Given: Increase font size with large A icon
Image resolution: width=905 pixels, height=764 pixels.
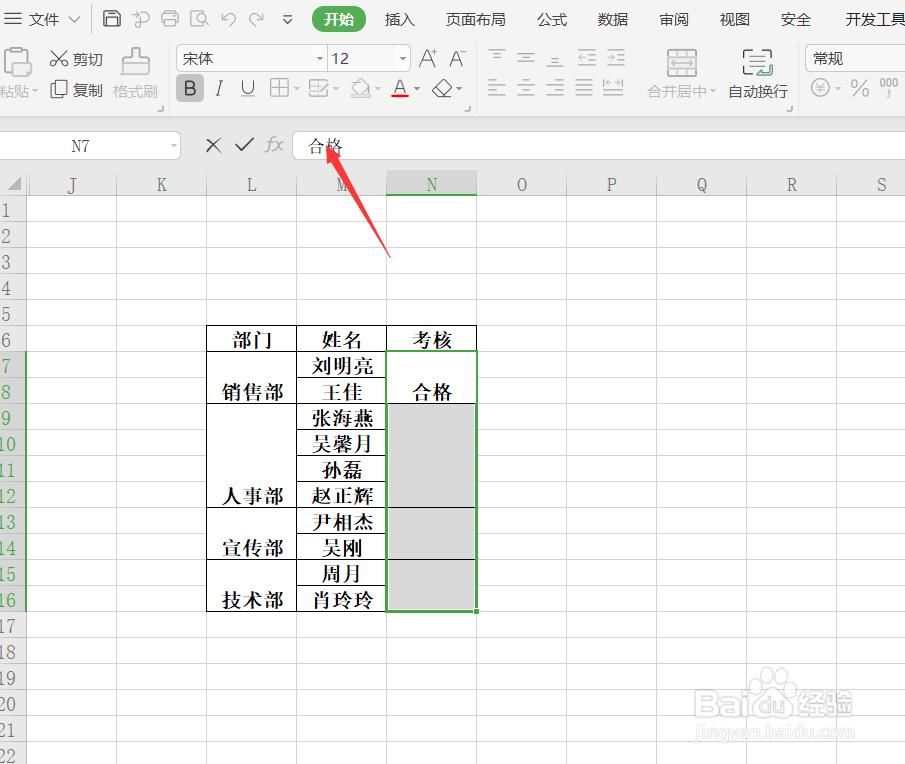Looking at the screenshot, I should [x=428, y=58].
